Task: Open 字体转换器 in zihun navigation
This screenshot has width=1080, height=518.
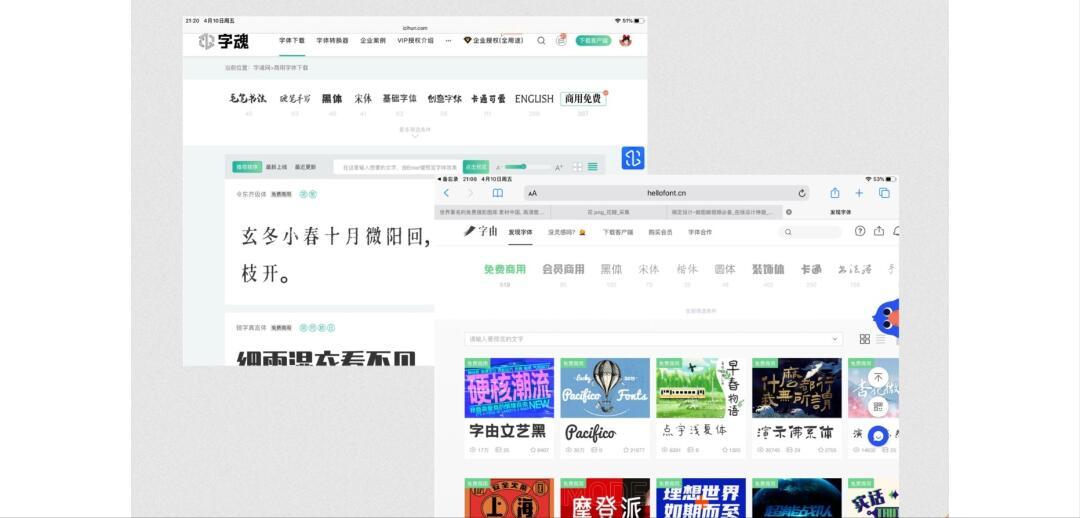Action: click(332, 41)
